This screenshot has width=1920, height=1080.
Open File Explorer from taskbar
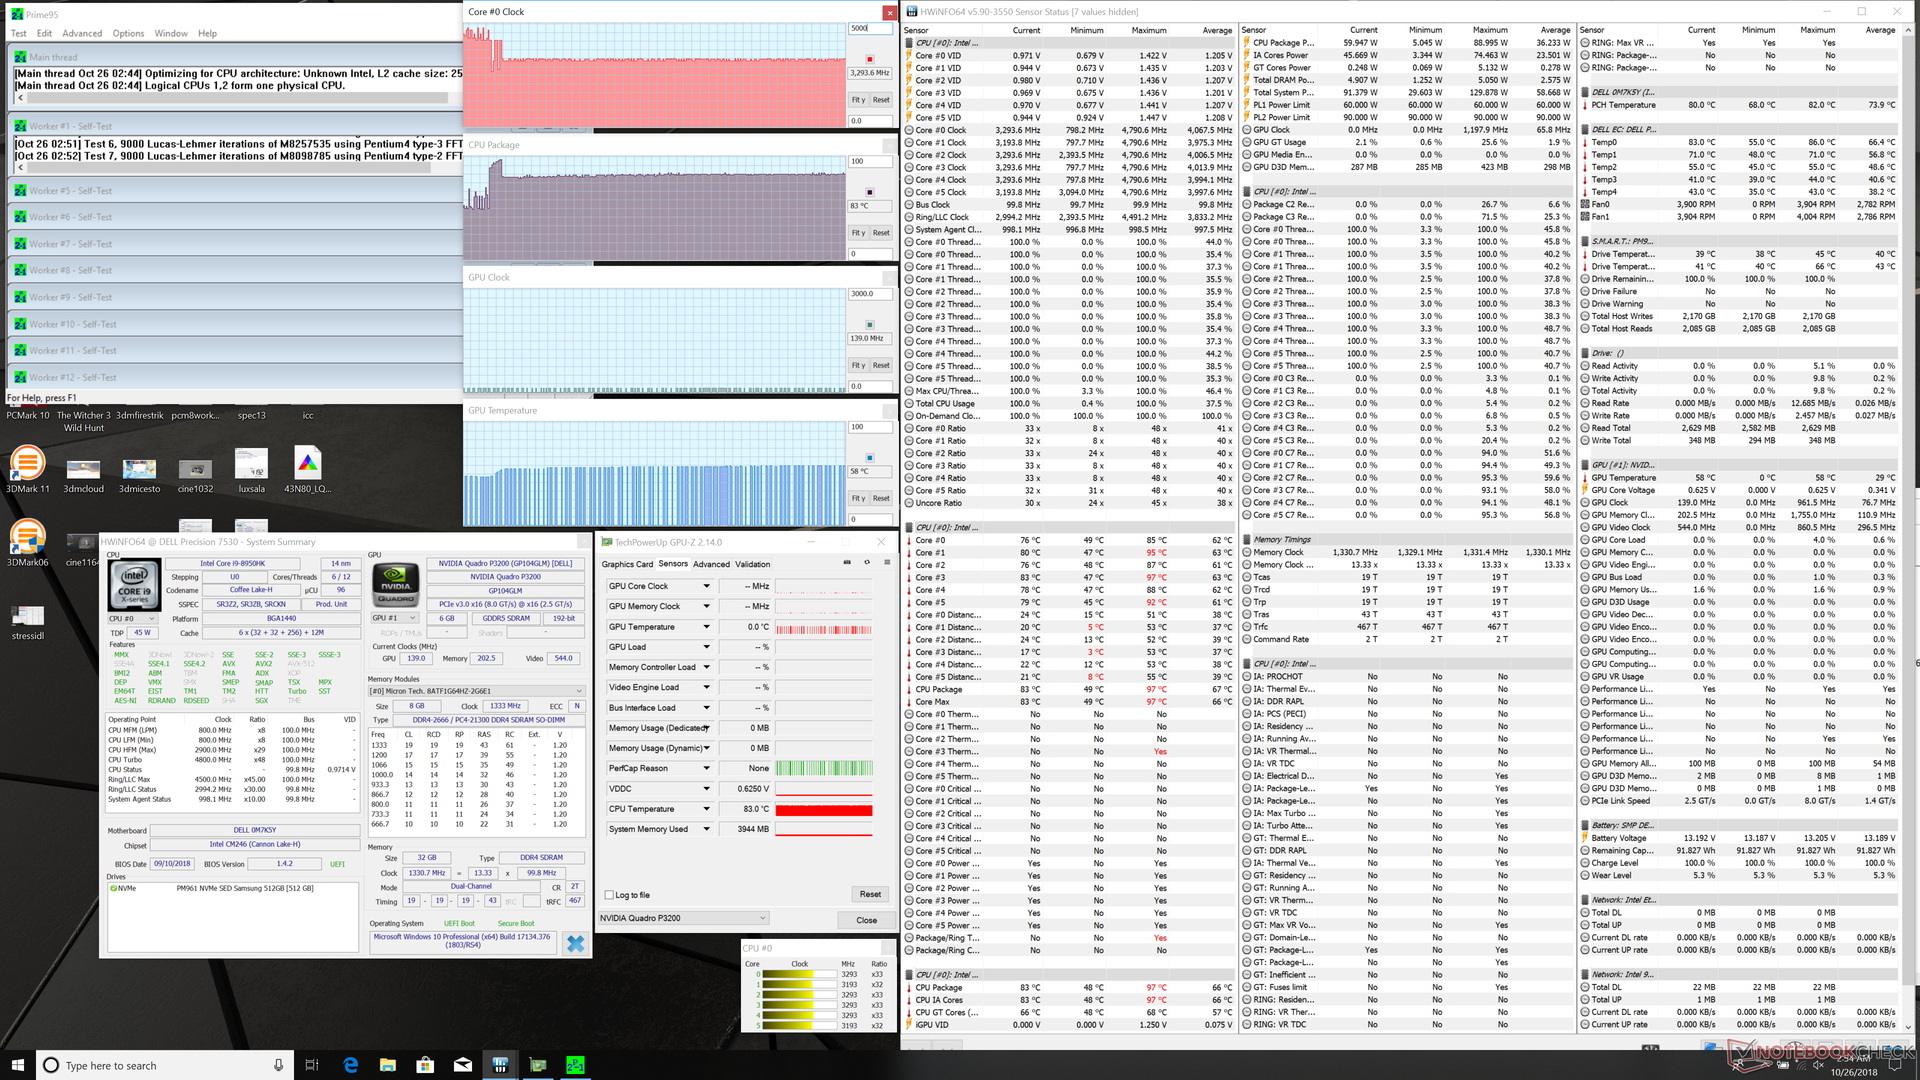coord(387,1065)
